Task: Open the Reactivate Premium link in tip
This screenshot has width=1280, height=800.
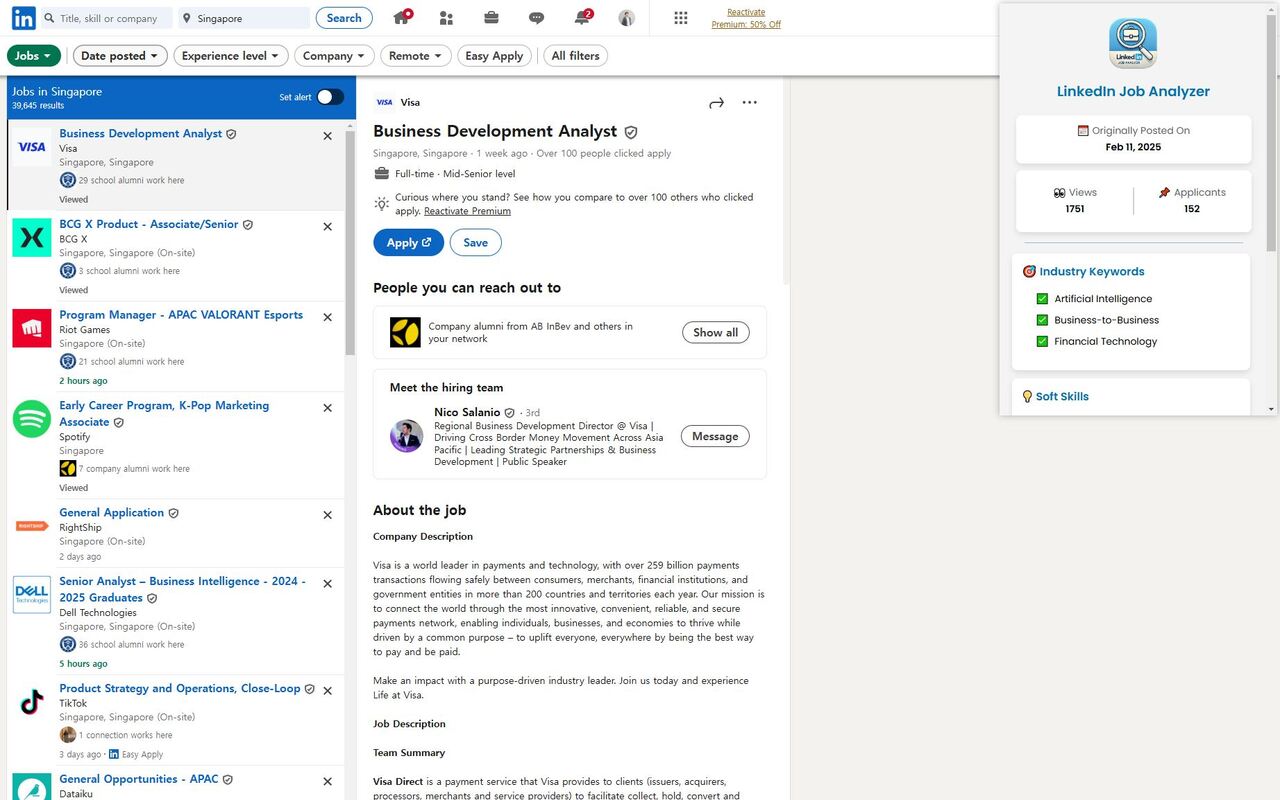Action: [x=467, y=211]
